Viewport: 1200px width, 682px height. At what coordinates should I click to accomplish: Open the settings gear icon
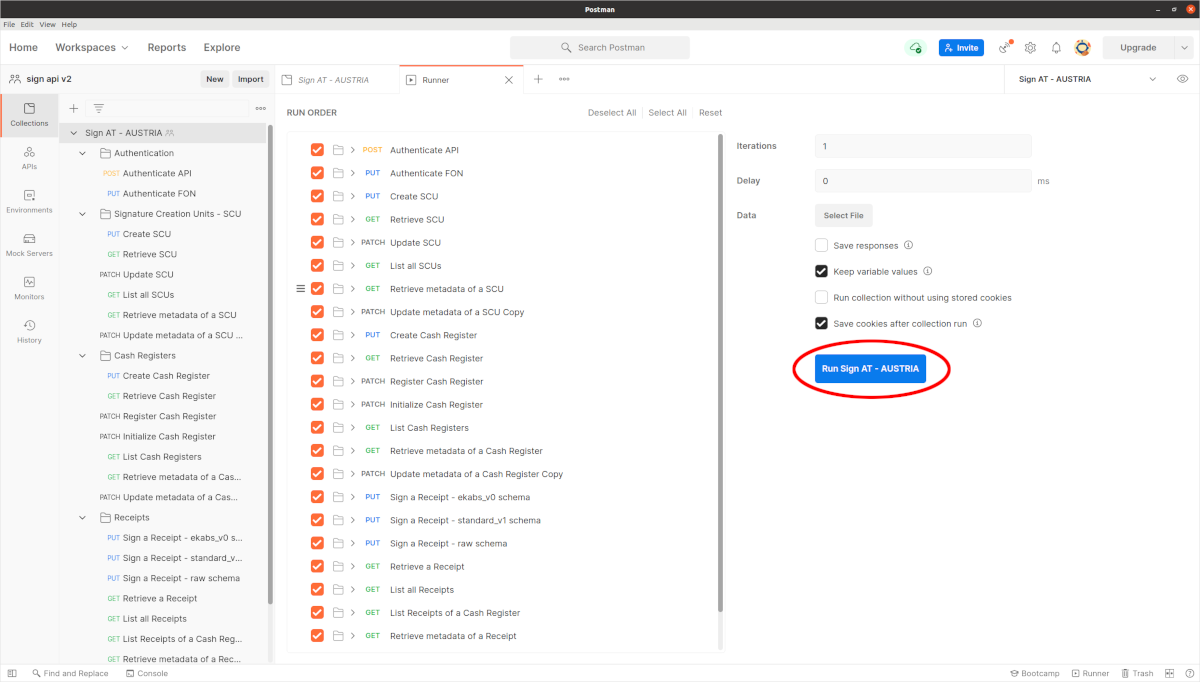click(1030, 47)
